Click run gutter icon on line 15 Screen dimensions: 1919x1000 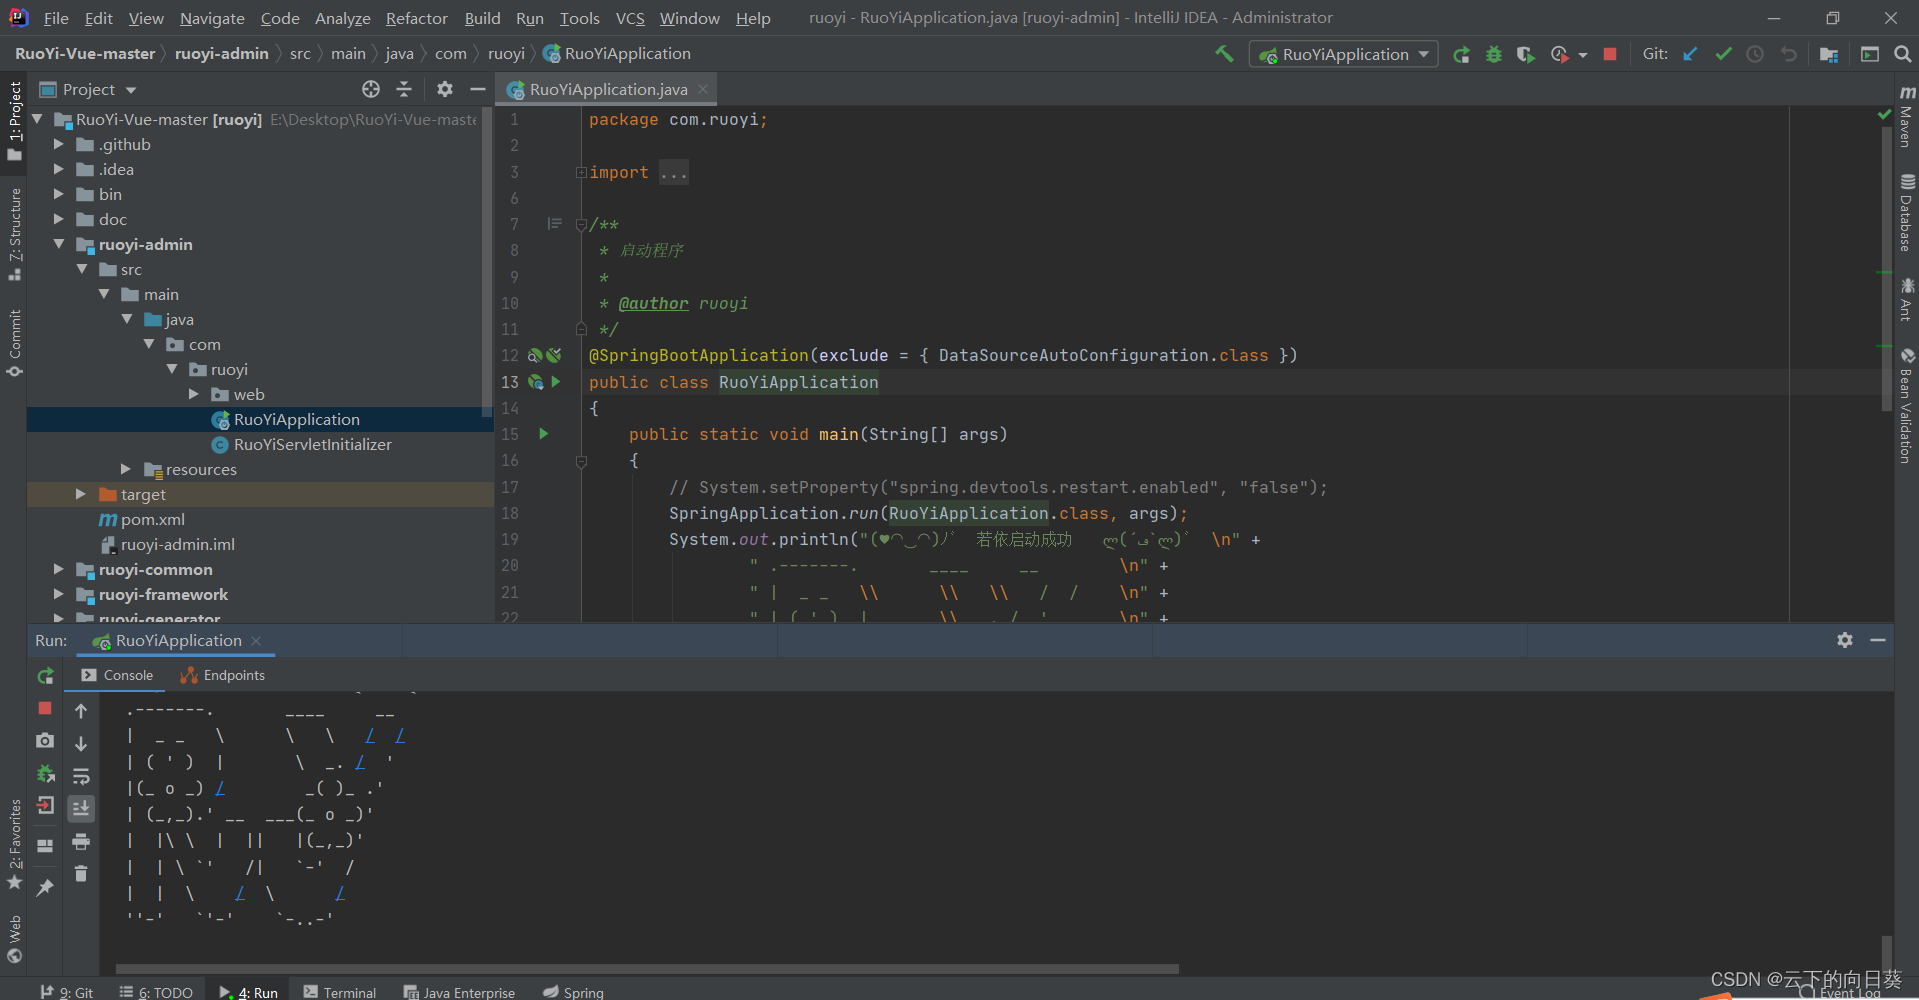pos(544,434)
